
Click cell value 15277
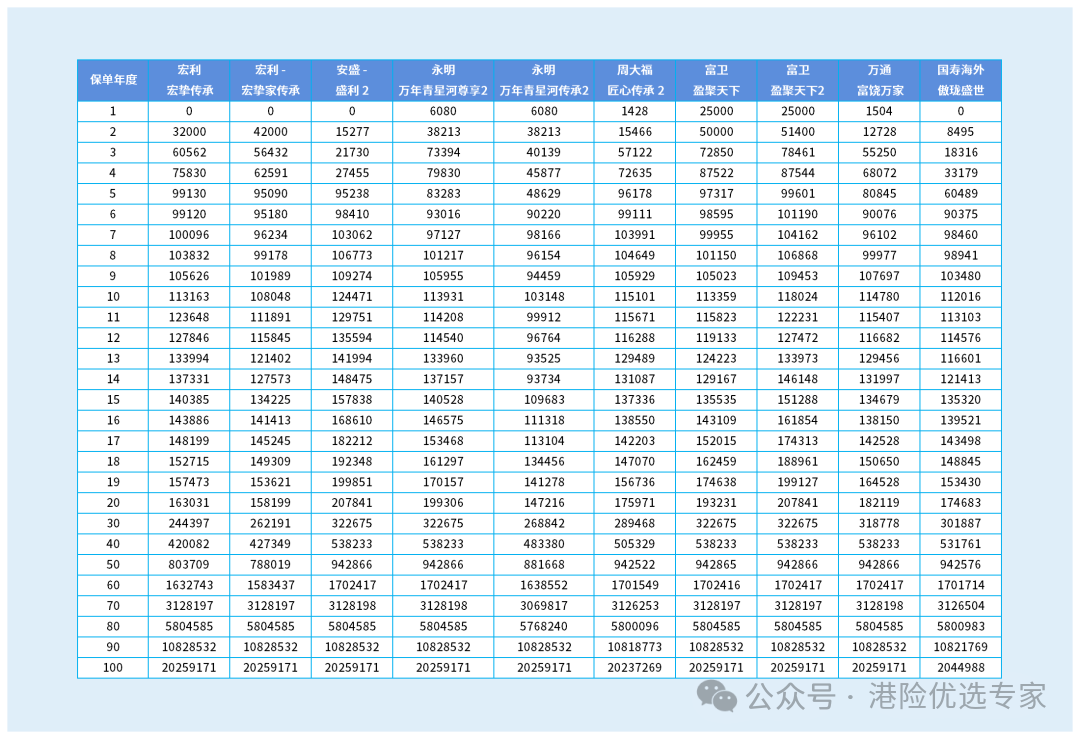pos(352,132)
